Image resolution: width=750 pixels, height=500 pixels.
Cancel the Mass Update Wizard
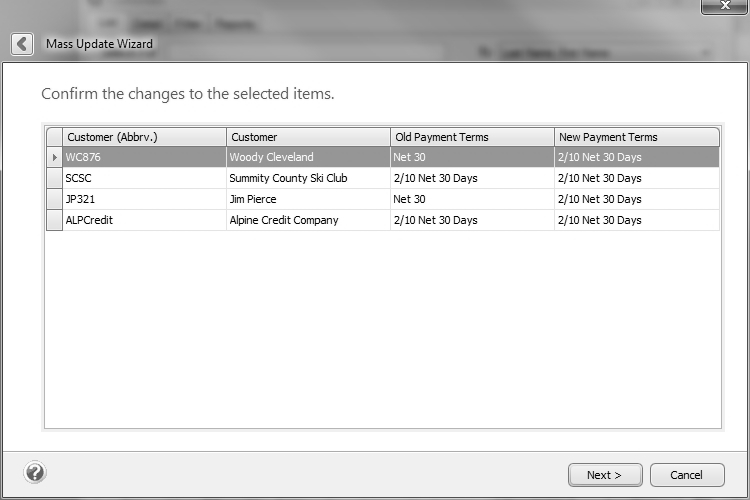tap(686, 475)
